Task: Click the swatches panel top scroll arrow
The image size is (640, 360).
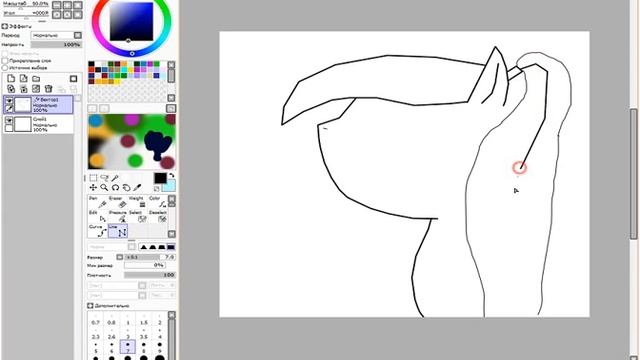Action: pos(171,64)
